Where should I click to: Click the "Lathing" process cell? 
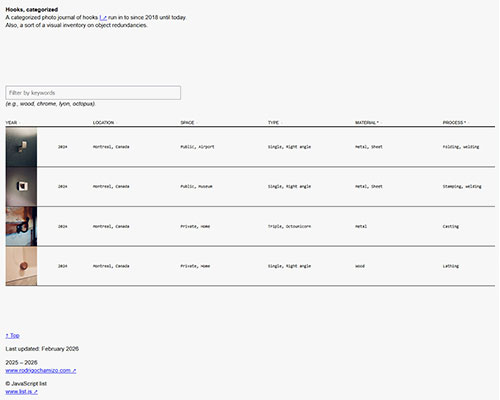click(x=451, y=266)
